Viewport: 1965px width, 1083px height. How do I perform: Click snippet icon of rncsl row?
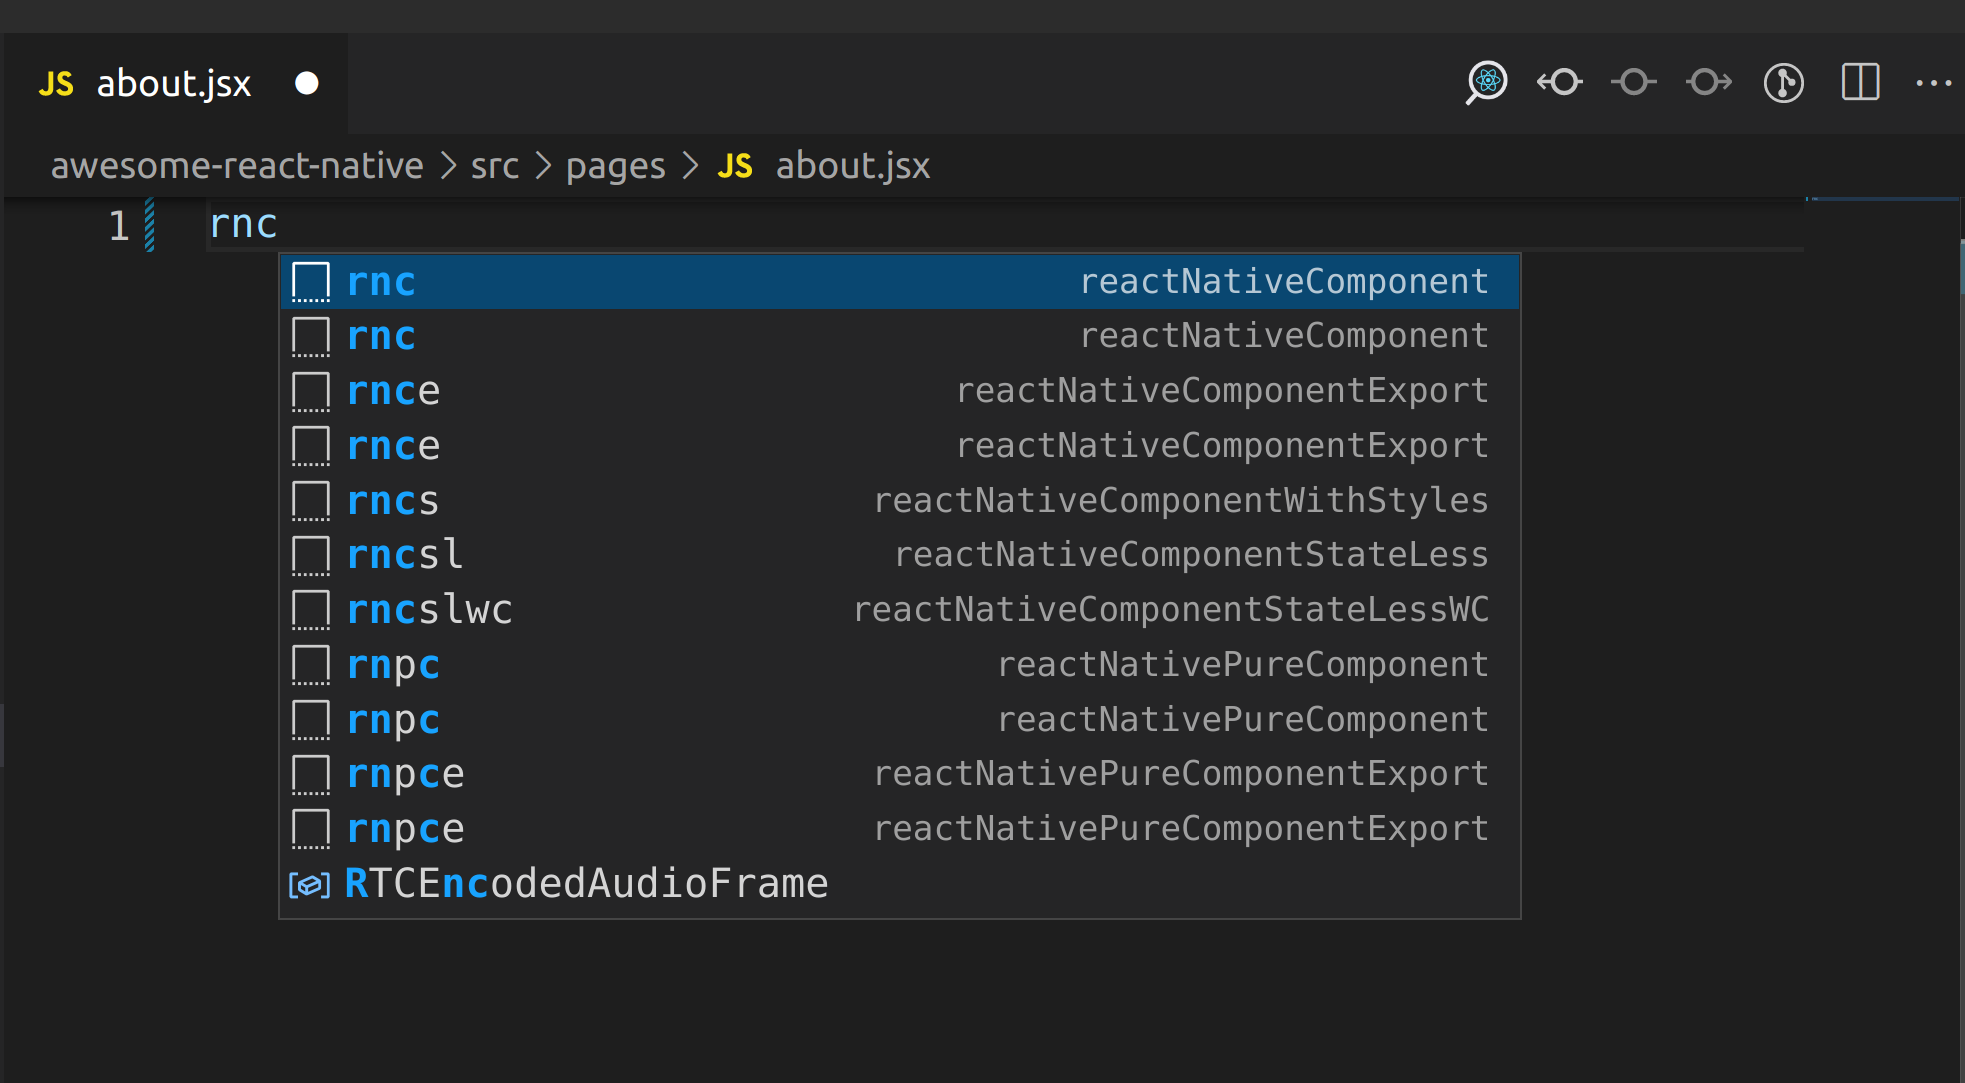pyautogui.click(x=311, y=556)
